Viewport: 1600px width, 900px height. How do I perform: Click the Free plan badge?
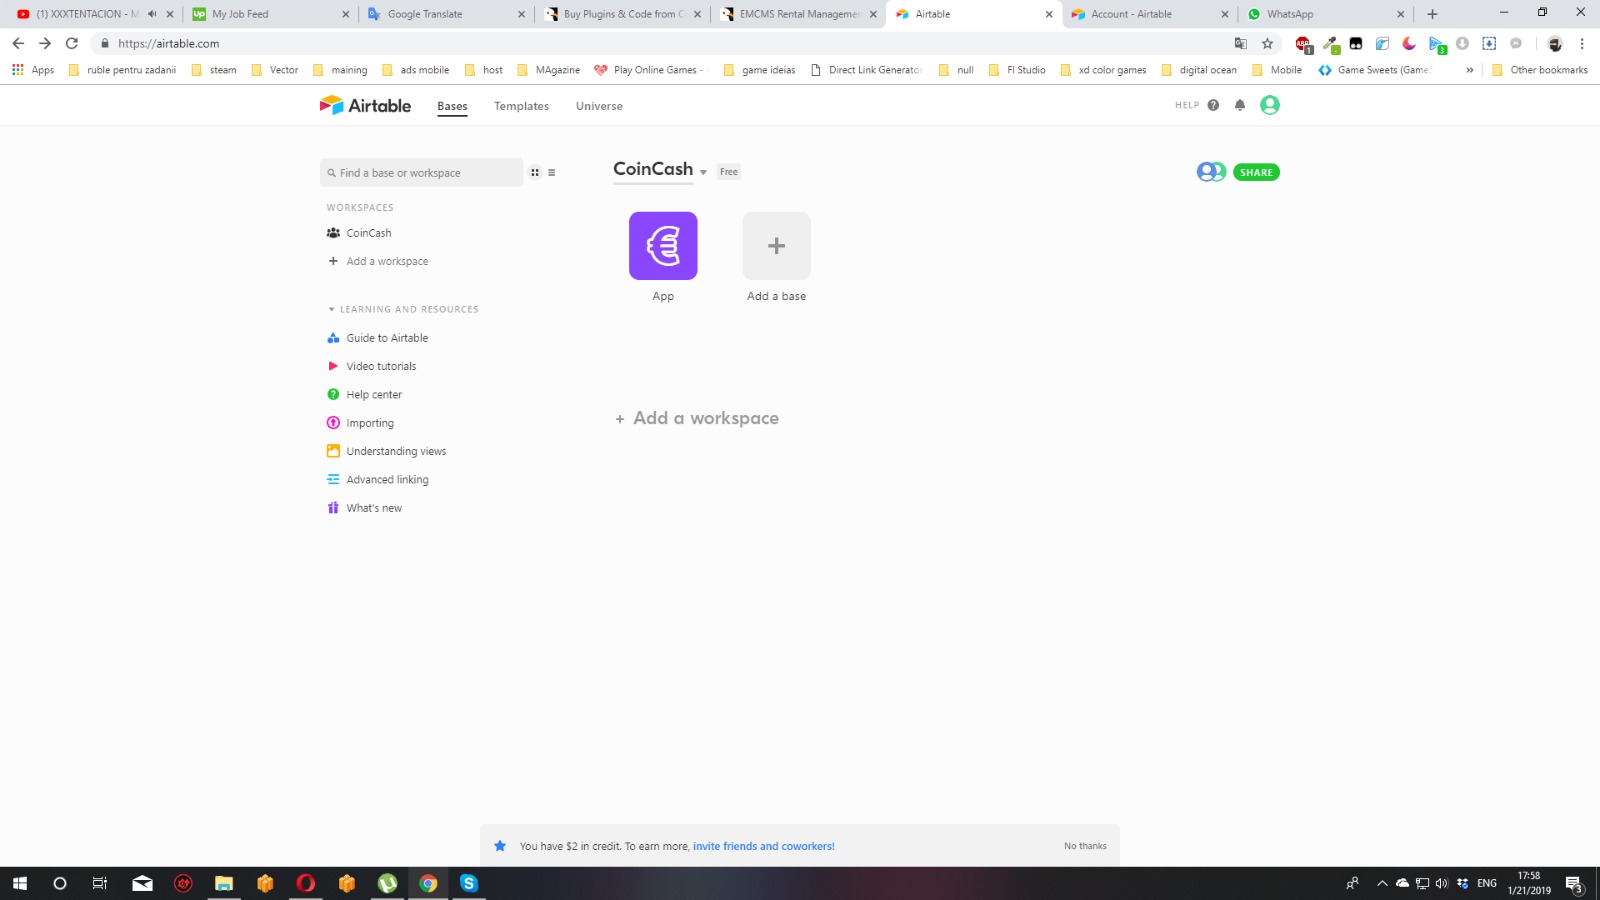pos(729,172)
